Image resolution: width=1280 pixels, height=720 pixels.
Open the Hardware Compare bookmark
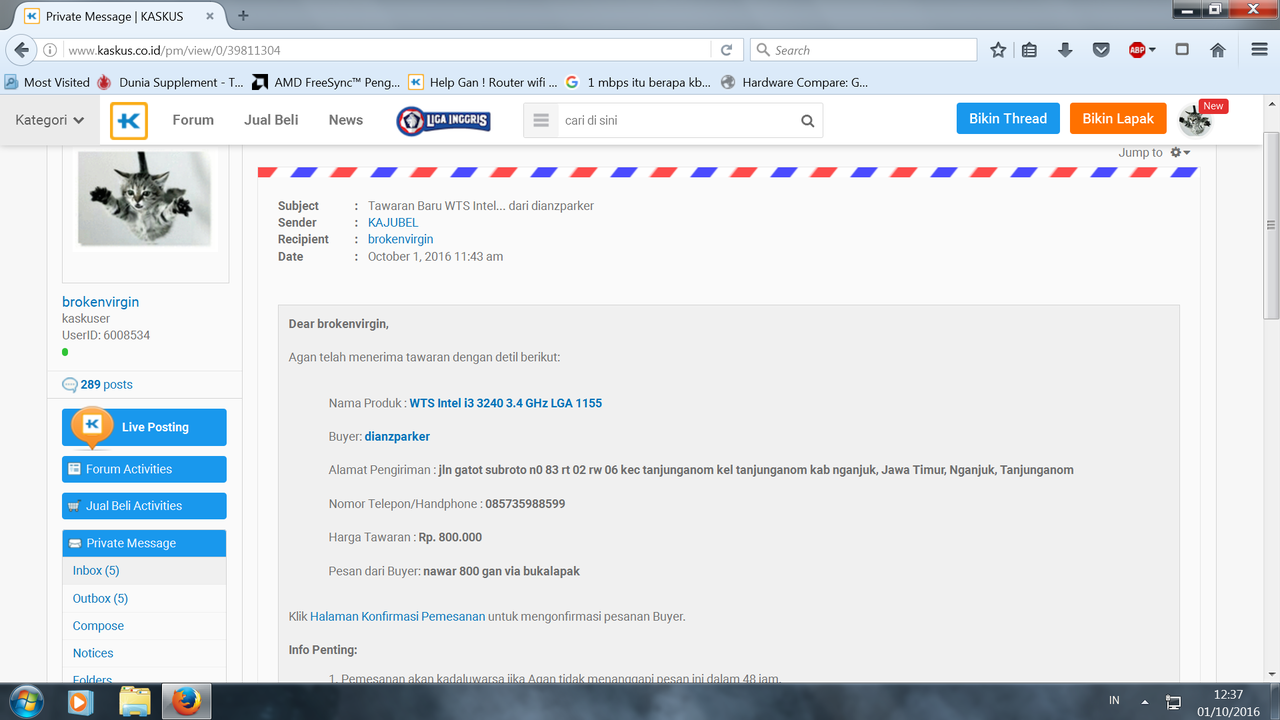795,82
